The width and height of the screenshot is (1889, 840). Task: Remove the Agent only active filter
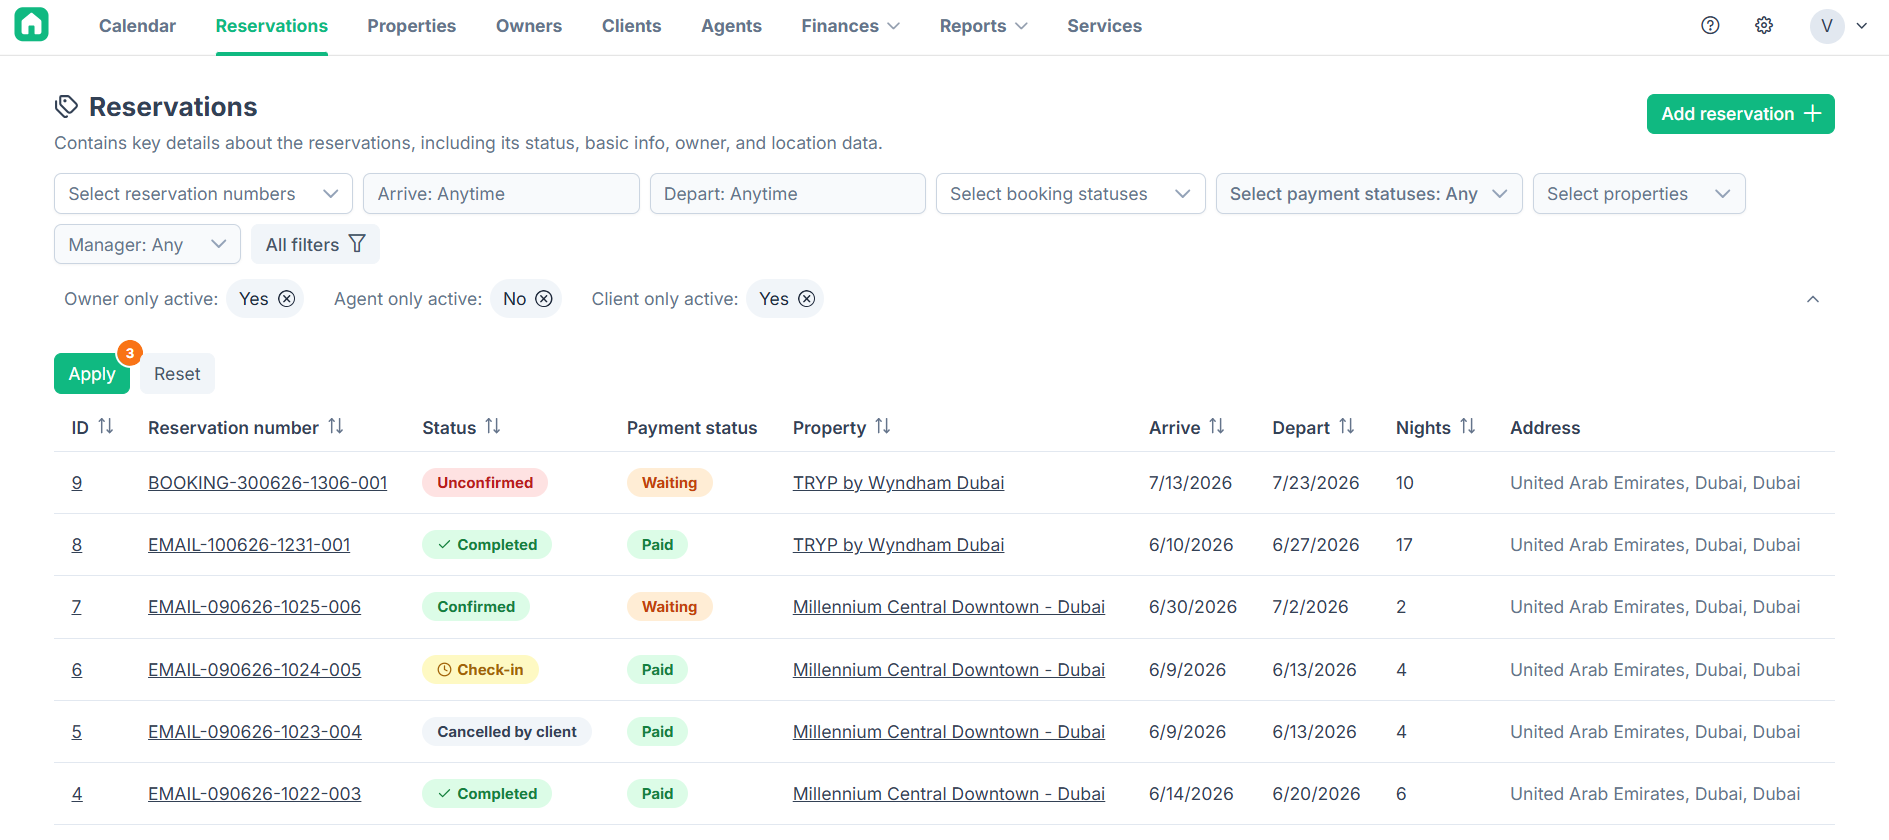point(544,299)
